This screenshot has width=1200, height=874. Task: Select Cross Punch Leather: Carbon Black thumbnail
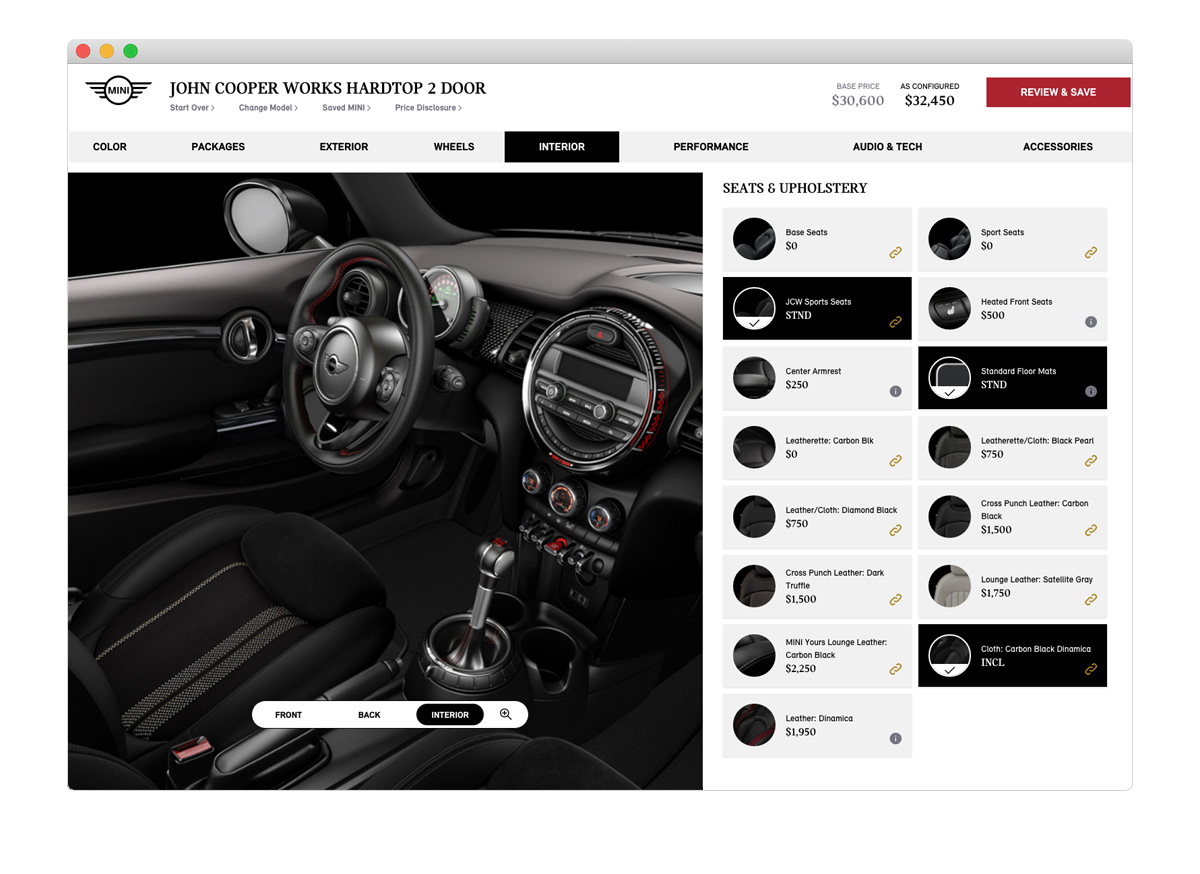(950, 517)
